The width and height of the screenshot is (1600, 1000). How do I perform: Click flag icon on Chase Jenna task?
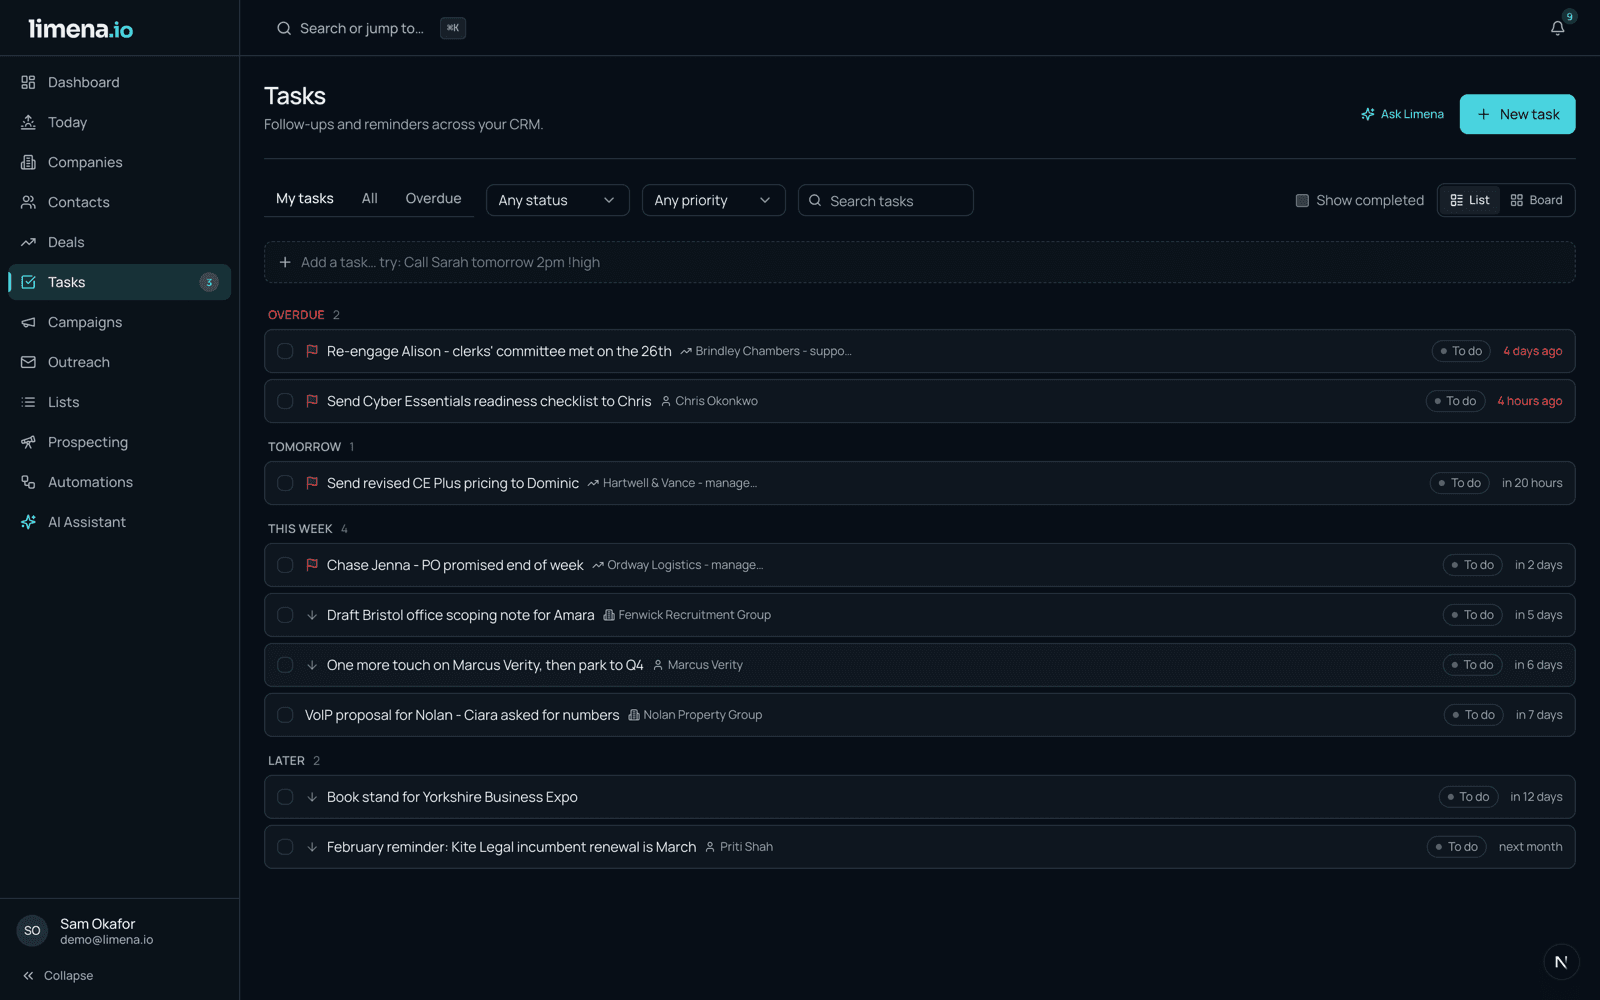click(312, 565)
